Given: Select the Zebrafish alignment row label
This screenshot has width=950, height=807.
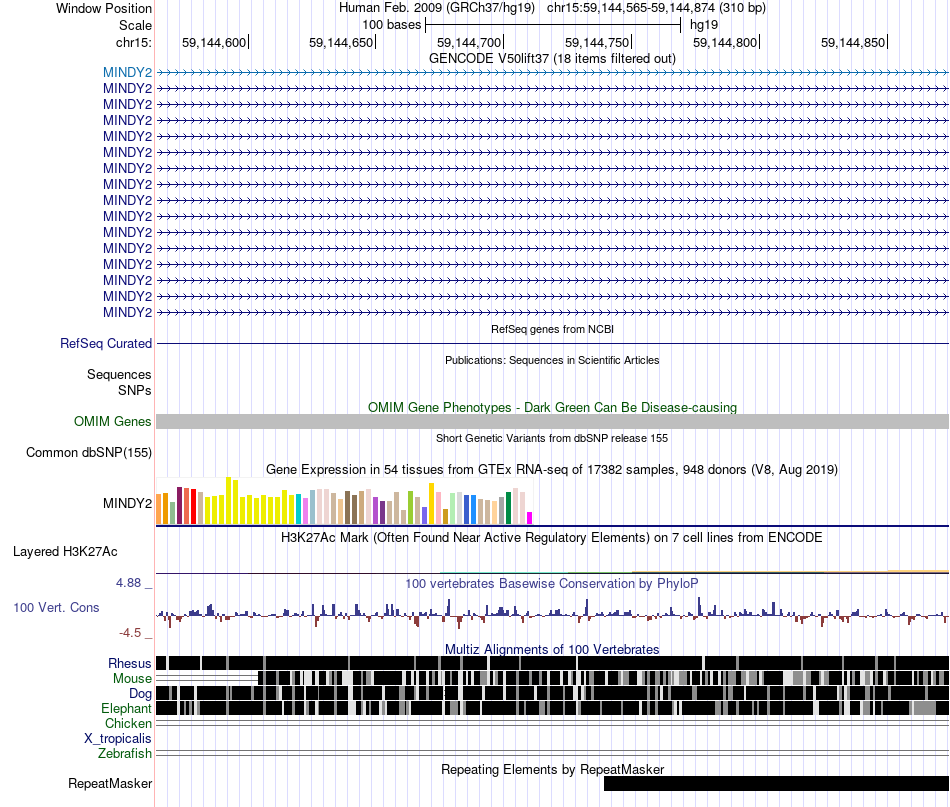Looking at the screenshot, I should click(125, 754).
